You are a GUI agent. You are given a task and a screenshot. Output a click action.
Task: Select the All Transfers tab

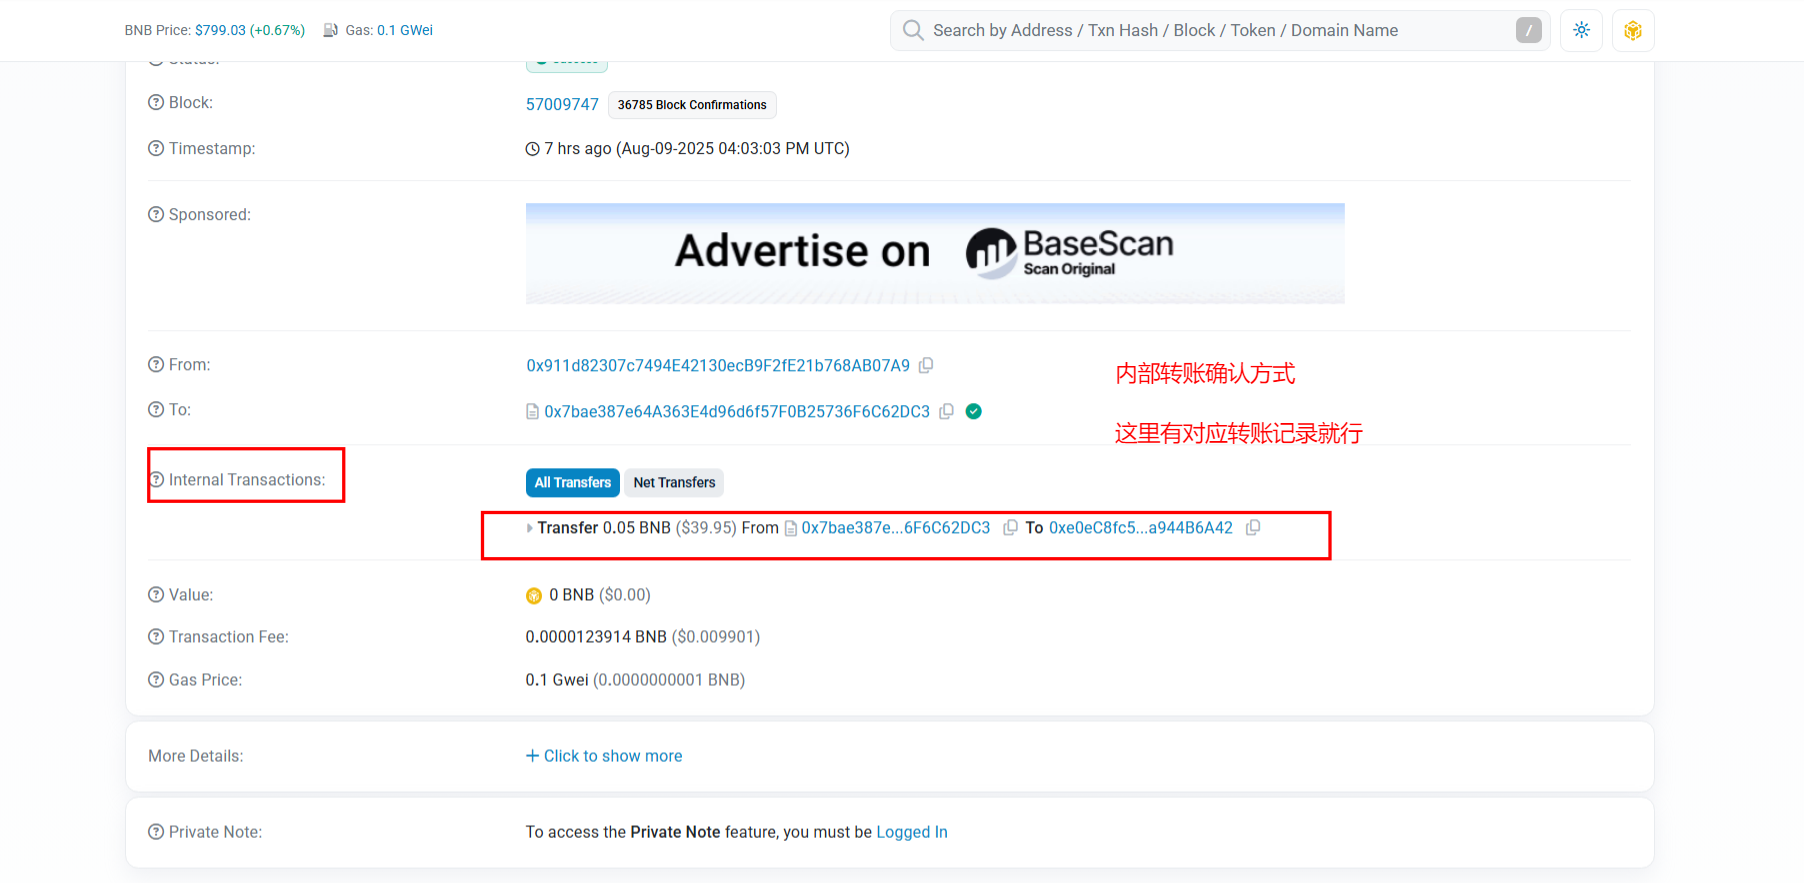coord(572,483)
